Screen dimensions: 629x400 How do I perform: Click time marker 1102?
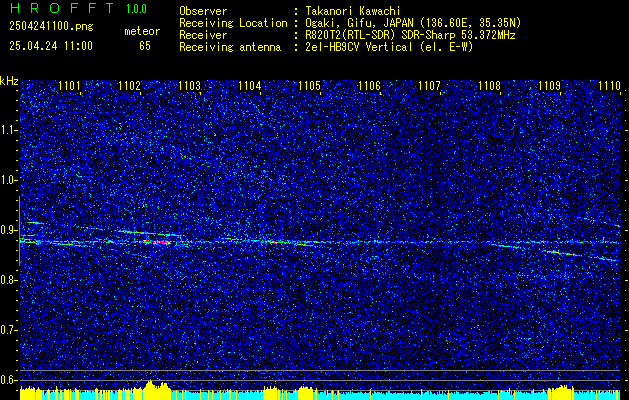click(x=129, y=86)
